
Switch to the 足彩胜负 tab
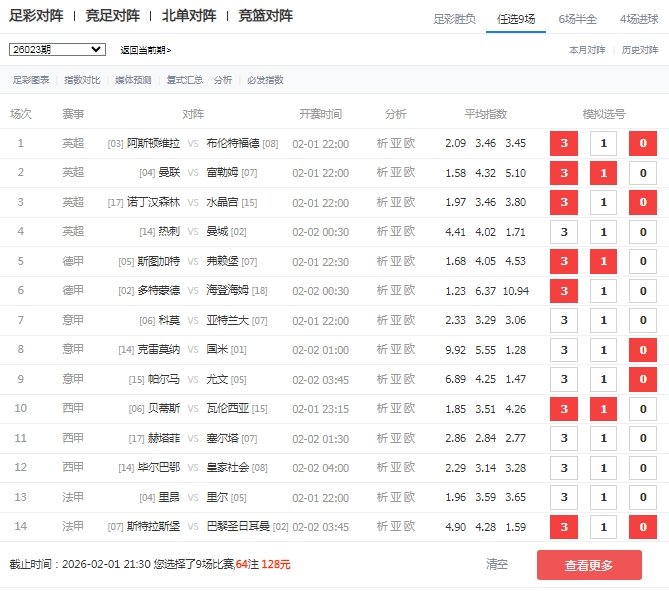point(454,19)
